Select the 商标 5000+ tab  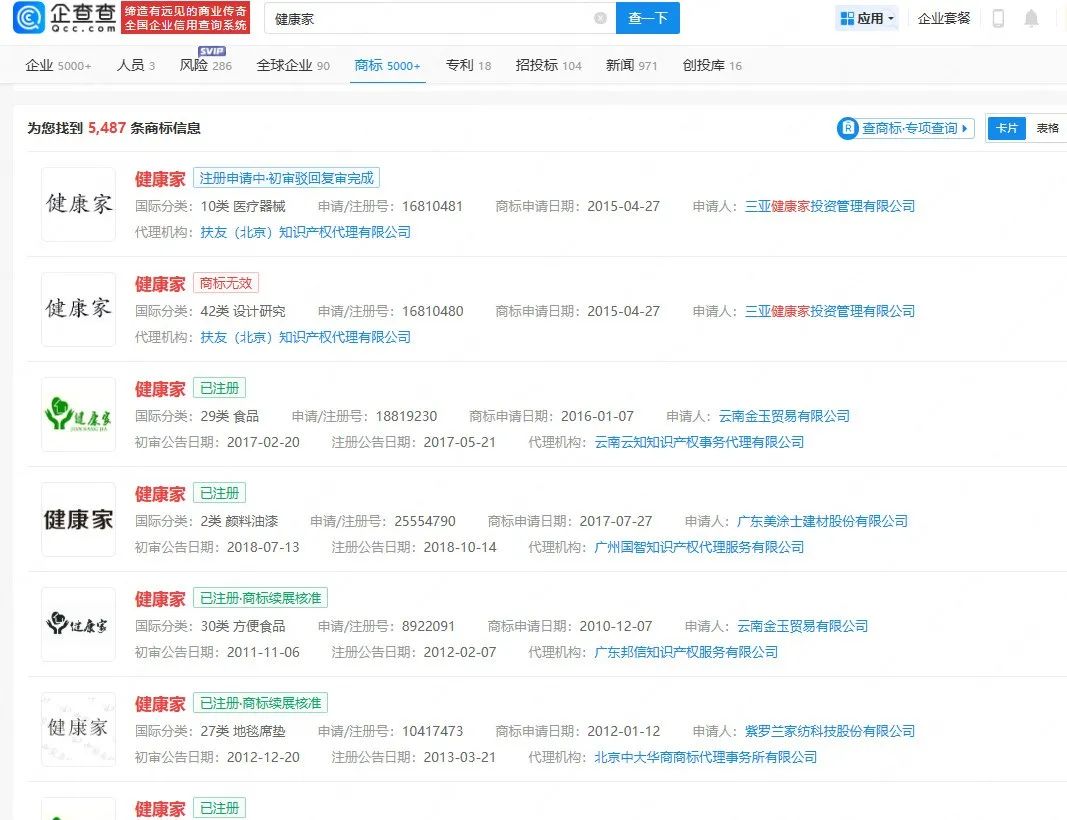(x=387, y=65)
